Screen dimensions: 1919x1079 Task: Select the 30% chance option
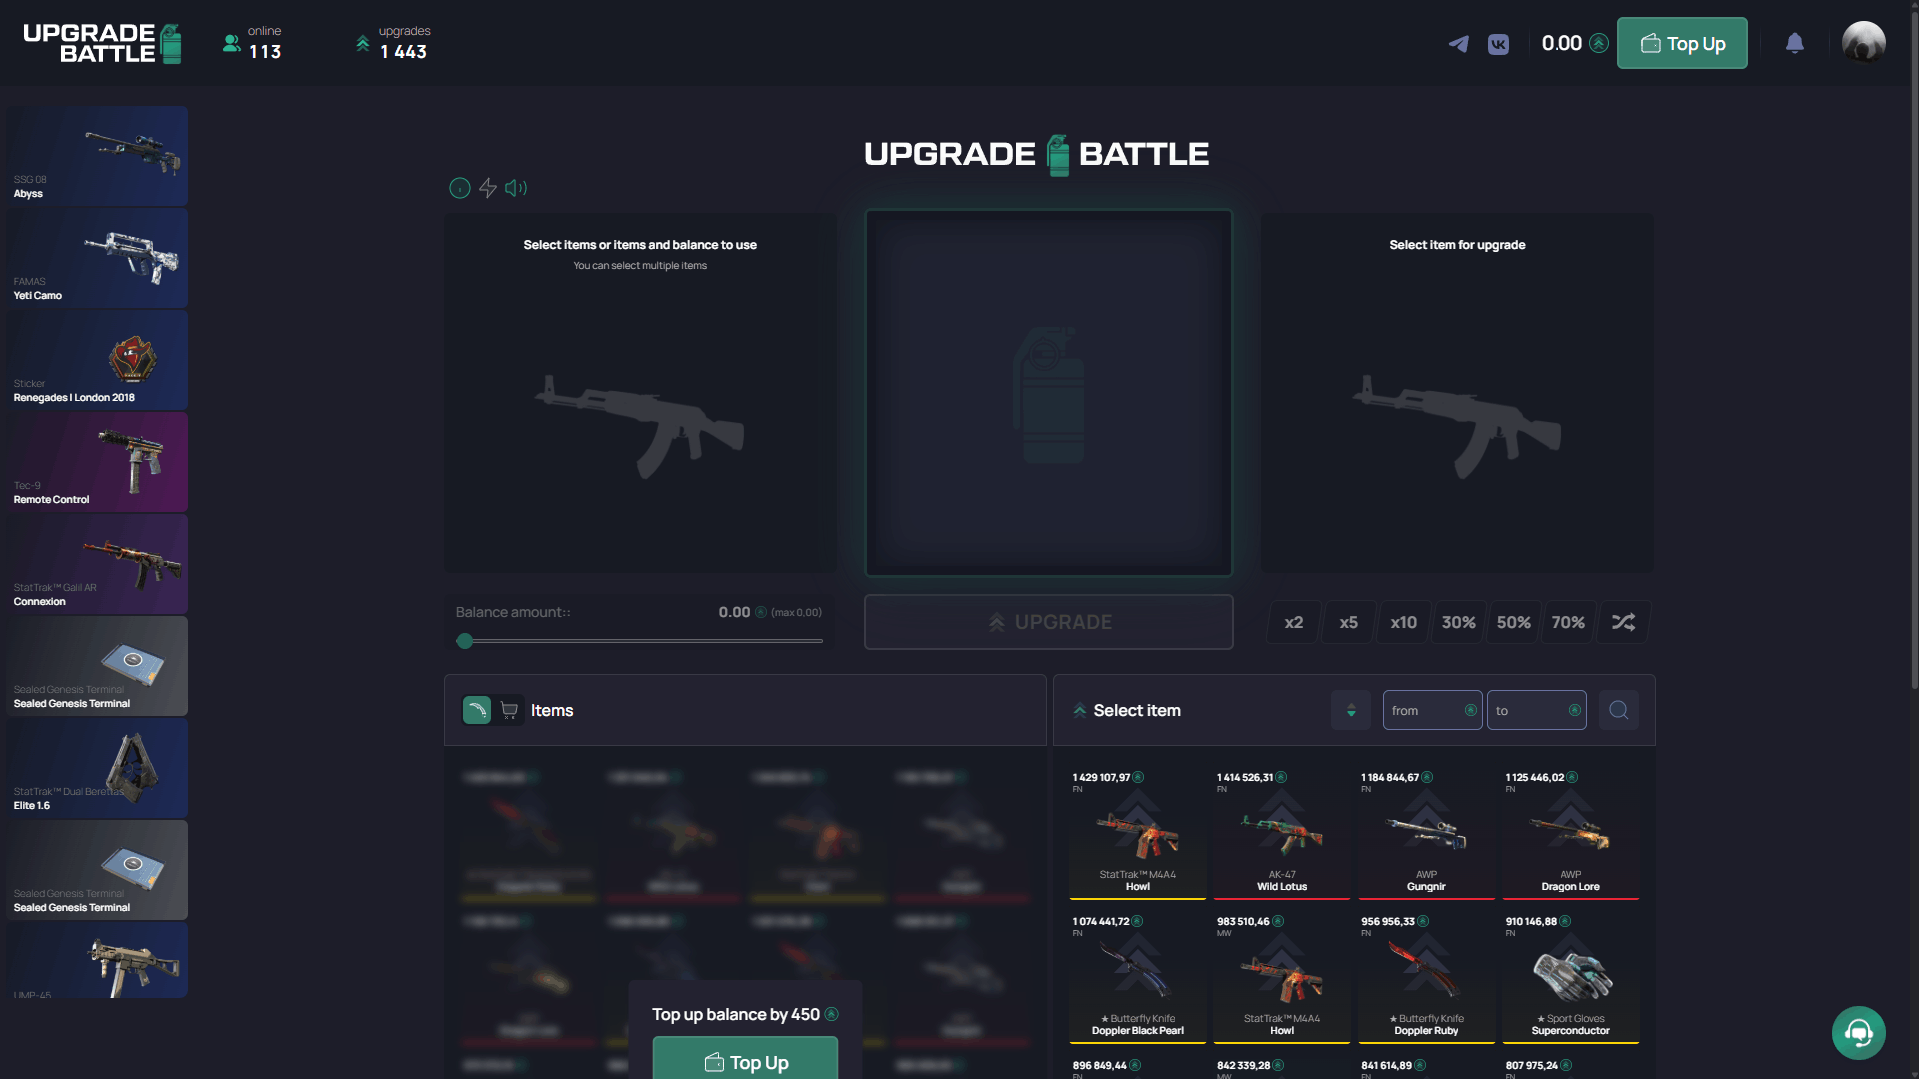(x=1459, y=622)
